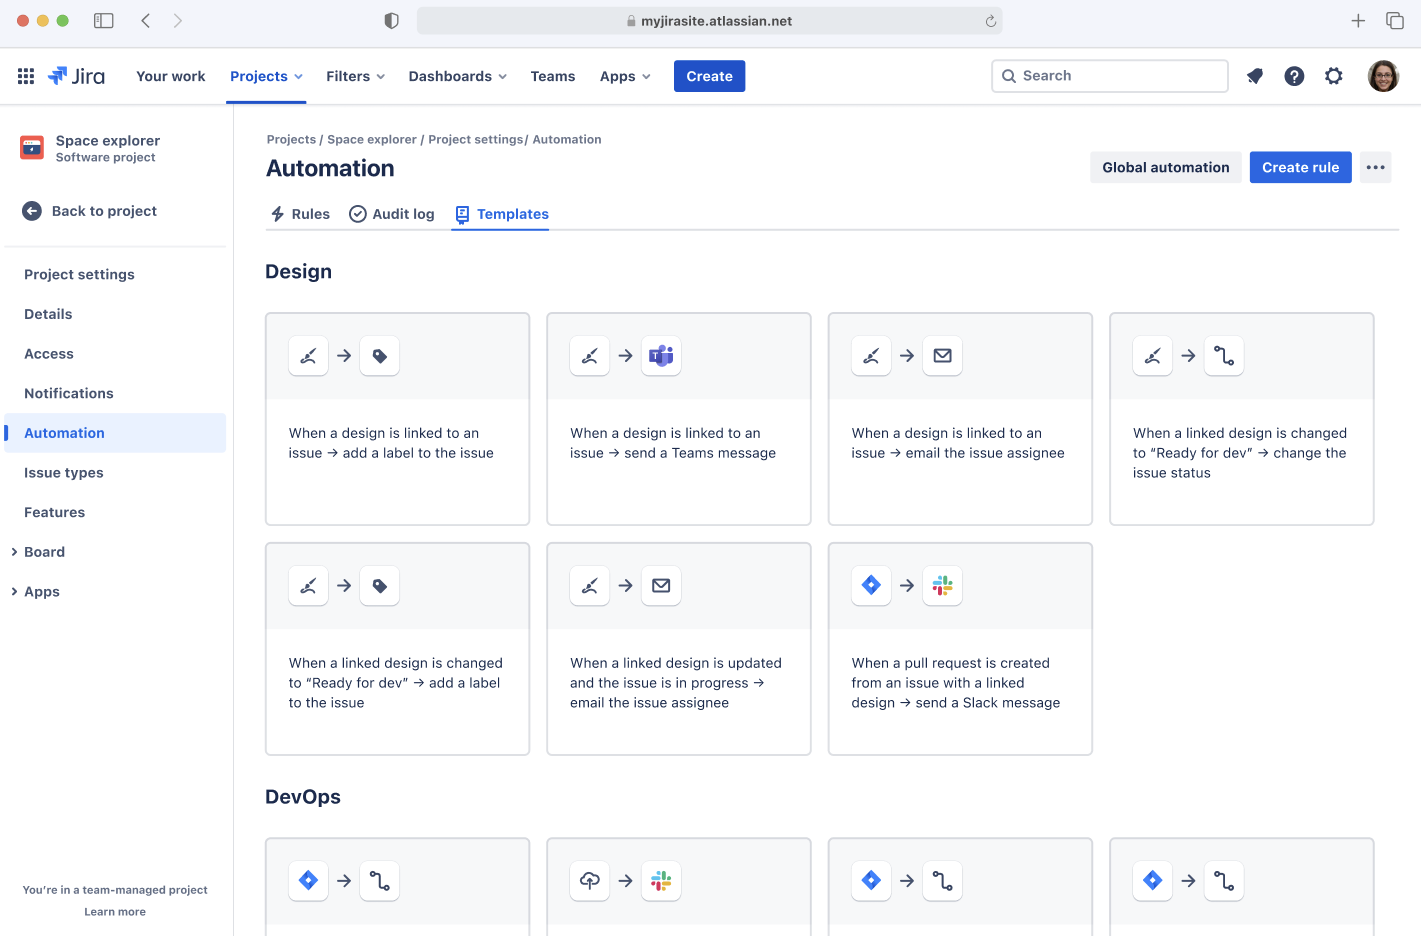Click the Create rule button

click(1300, 167)
